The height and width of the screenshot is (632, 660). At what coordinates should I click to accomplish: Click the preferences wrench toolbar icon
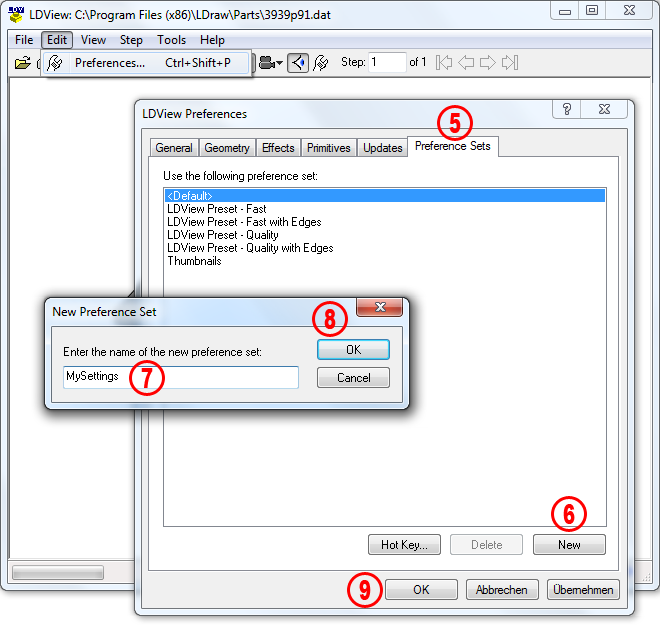tap(321, 63)
